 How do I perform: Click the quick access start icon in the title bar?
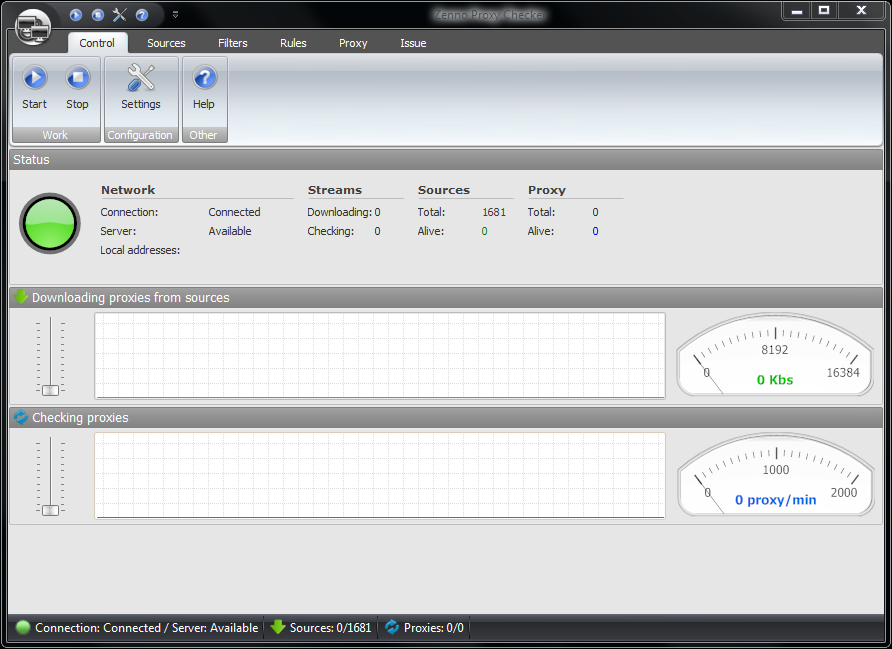coord(76,15)
